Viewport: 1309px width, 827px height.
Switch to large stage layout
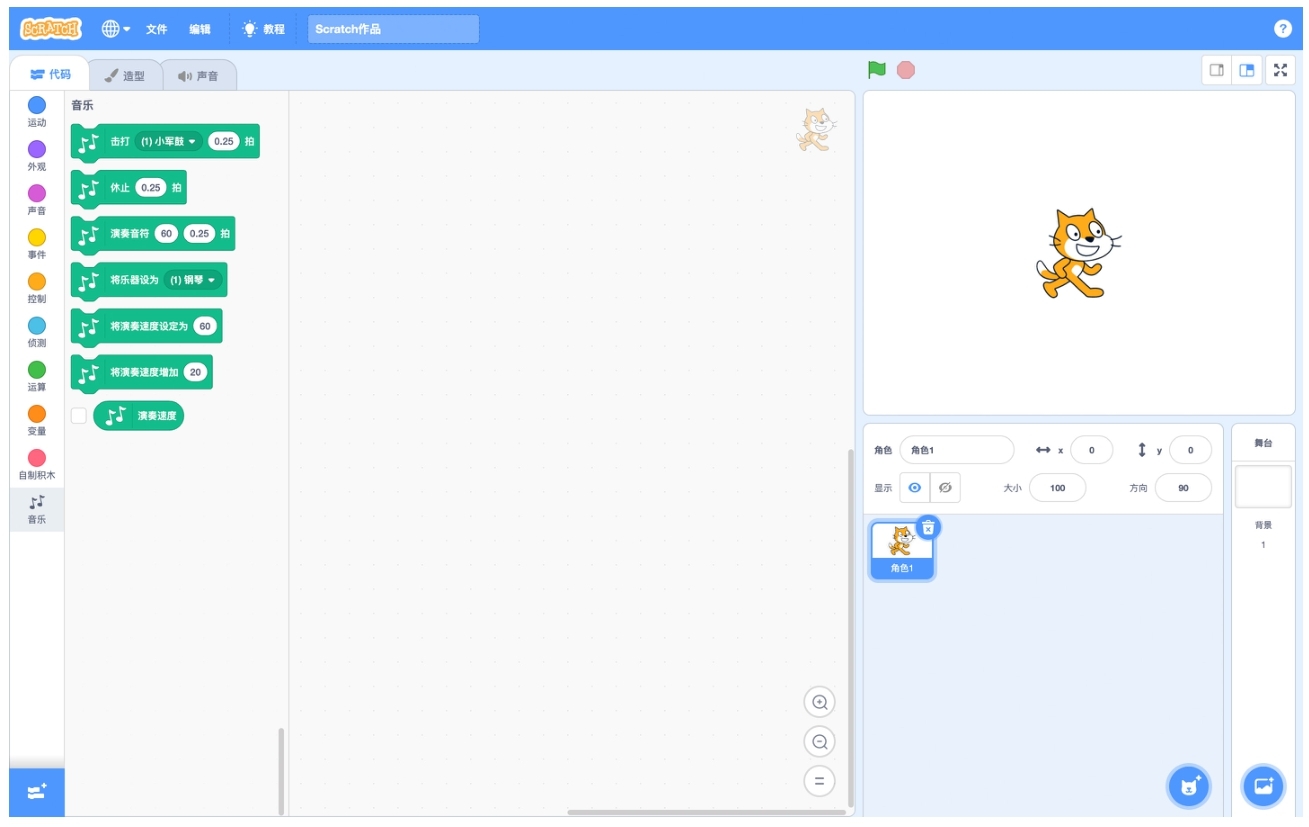[x=1247, y=70]
